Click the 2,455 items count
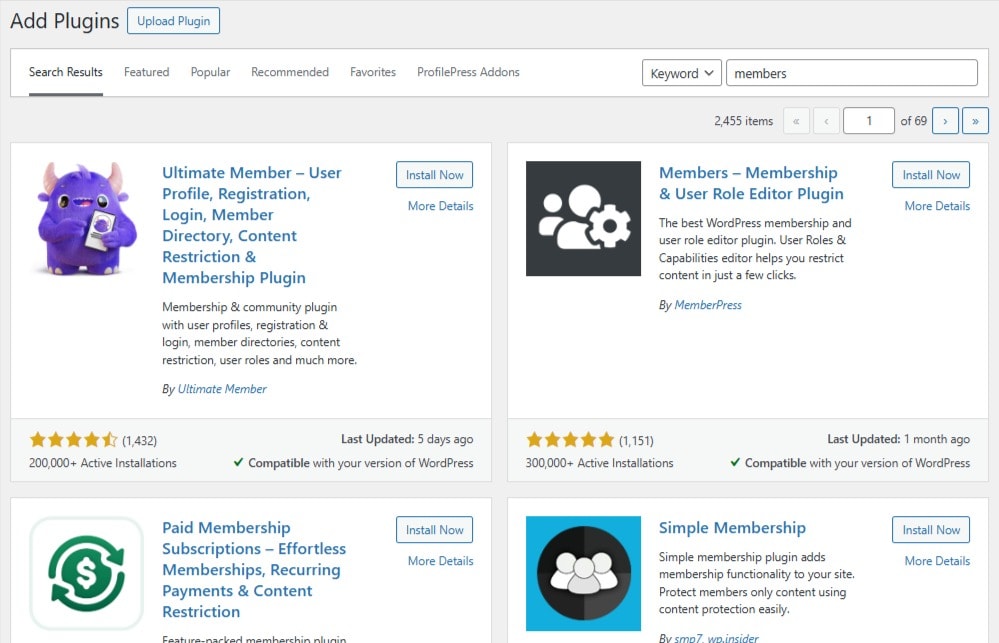 coord(744,121)
